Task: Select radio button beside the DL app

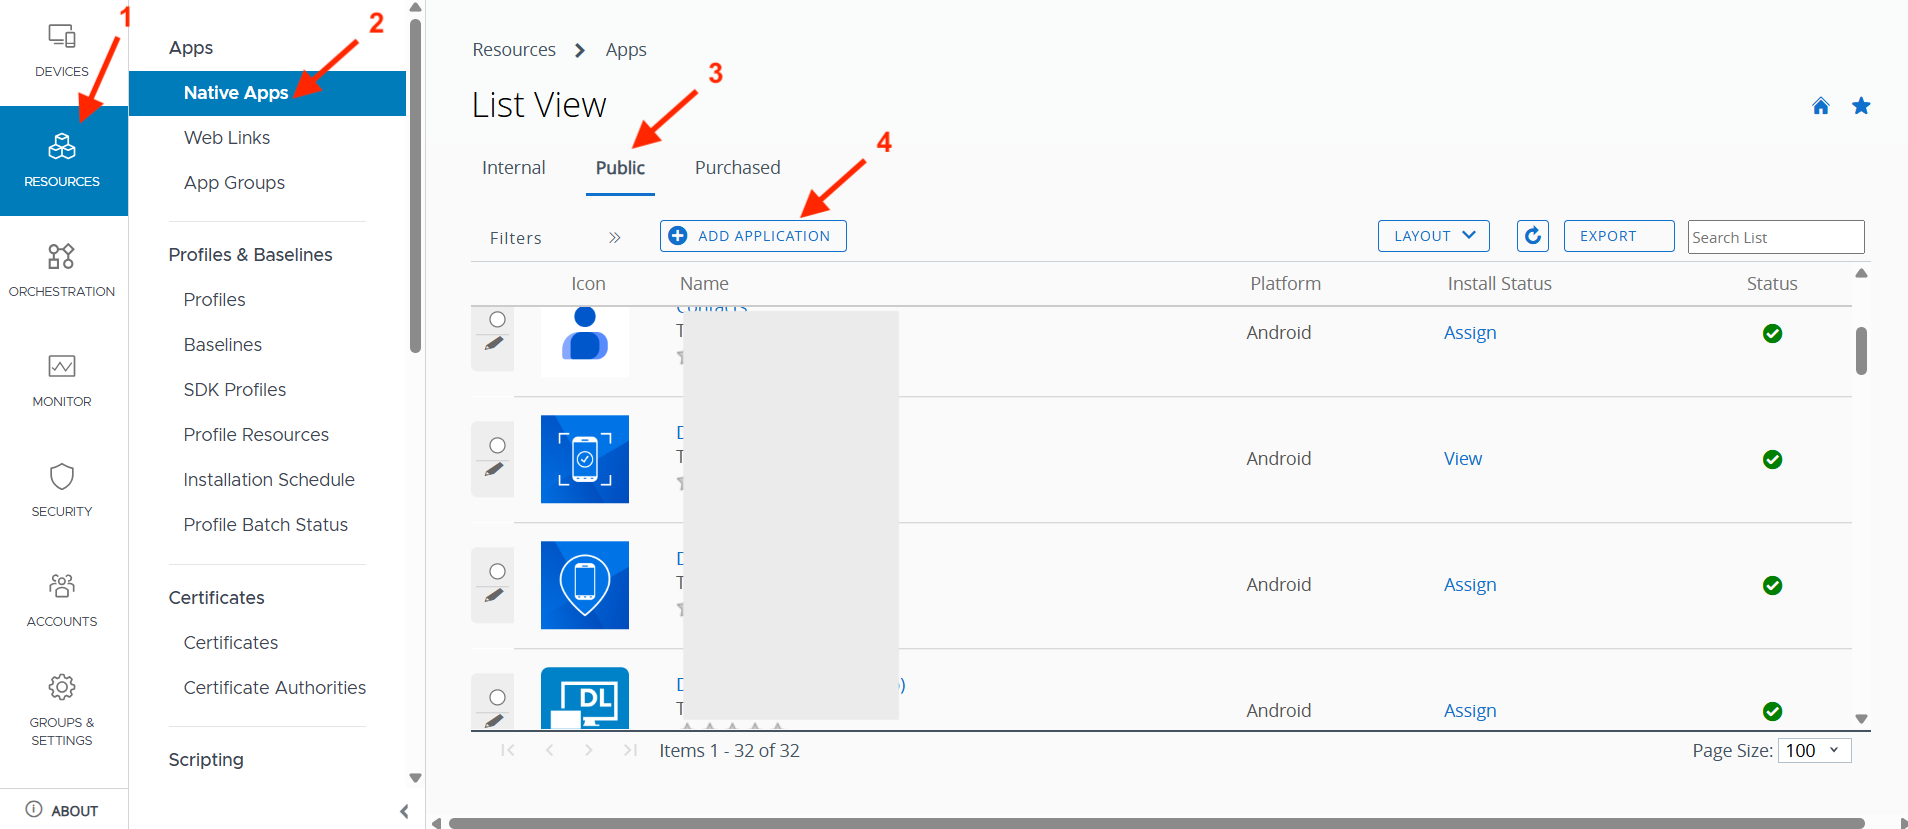Action: click(x=497, y=697)
